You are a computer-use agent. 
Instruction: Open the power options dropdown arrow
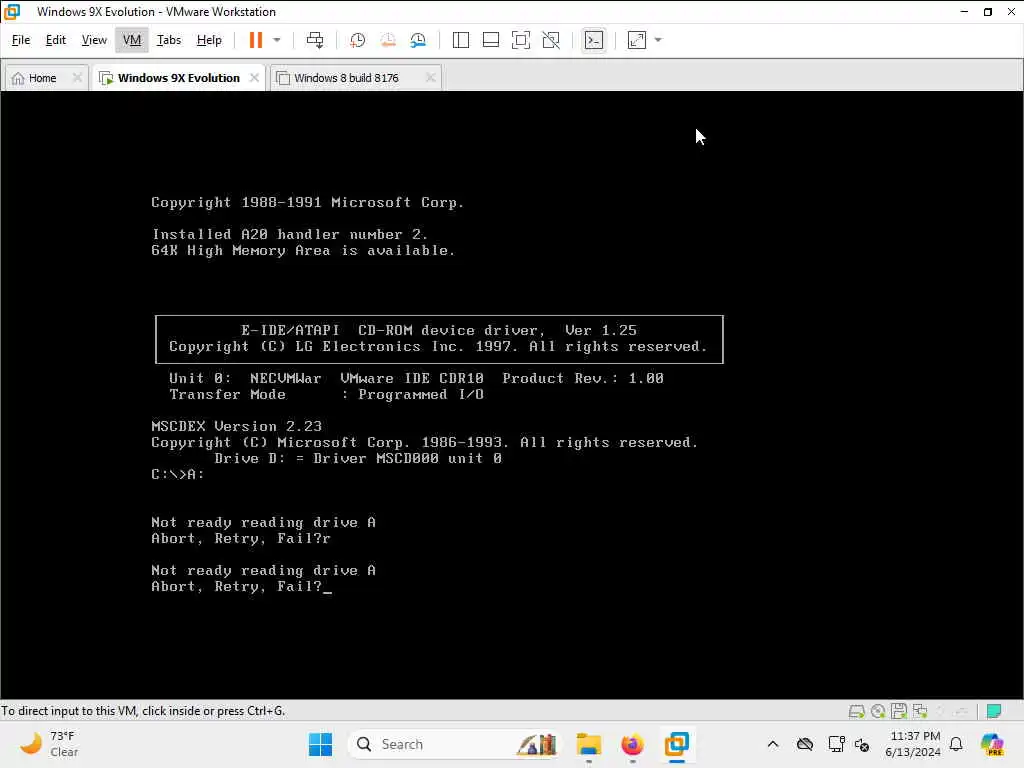[x=277, y=40]
